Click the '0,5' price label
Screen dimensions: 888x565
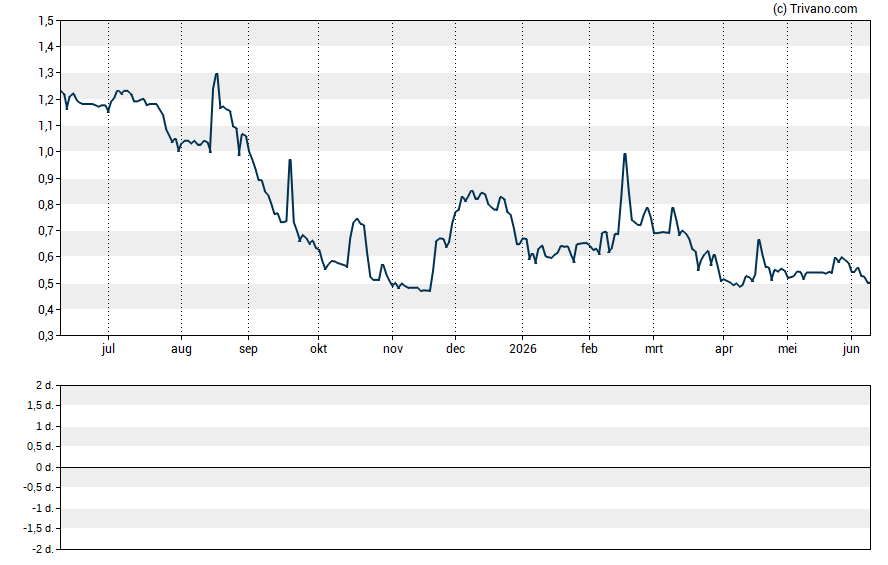(x=46, y=283)
